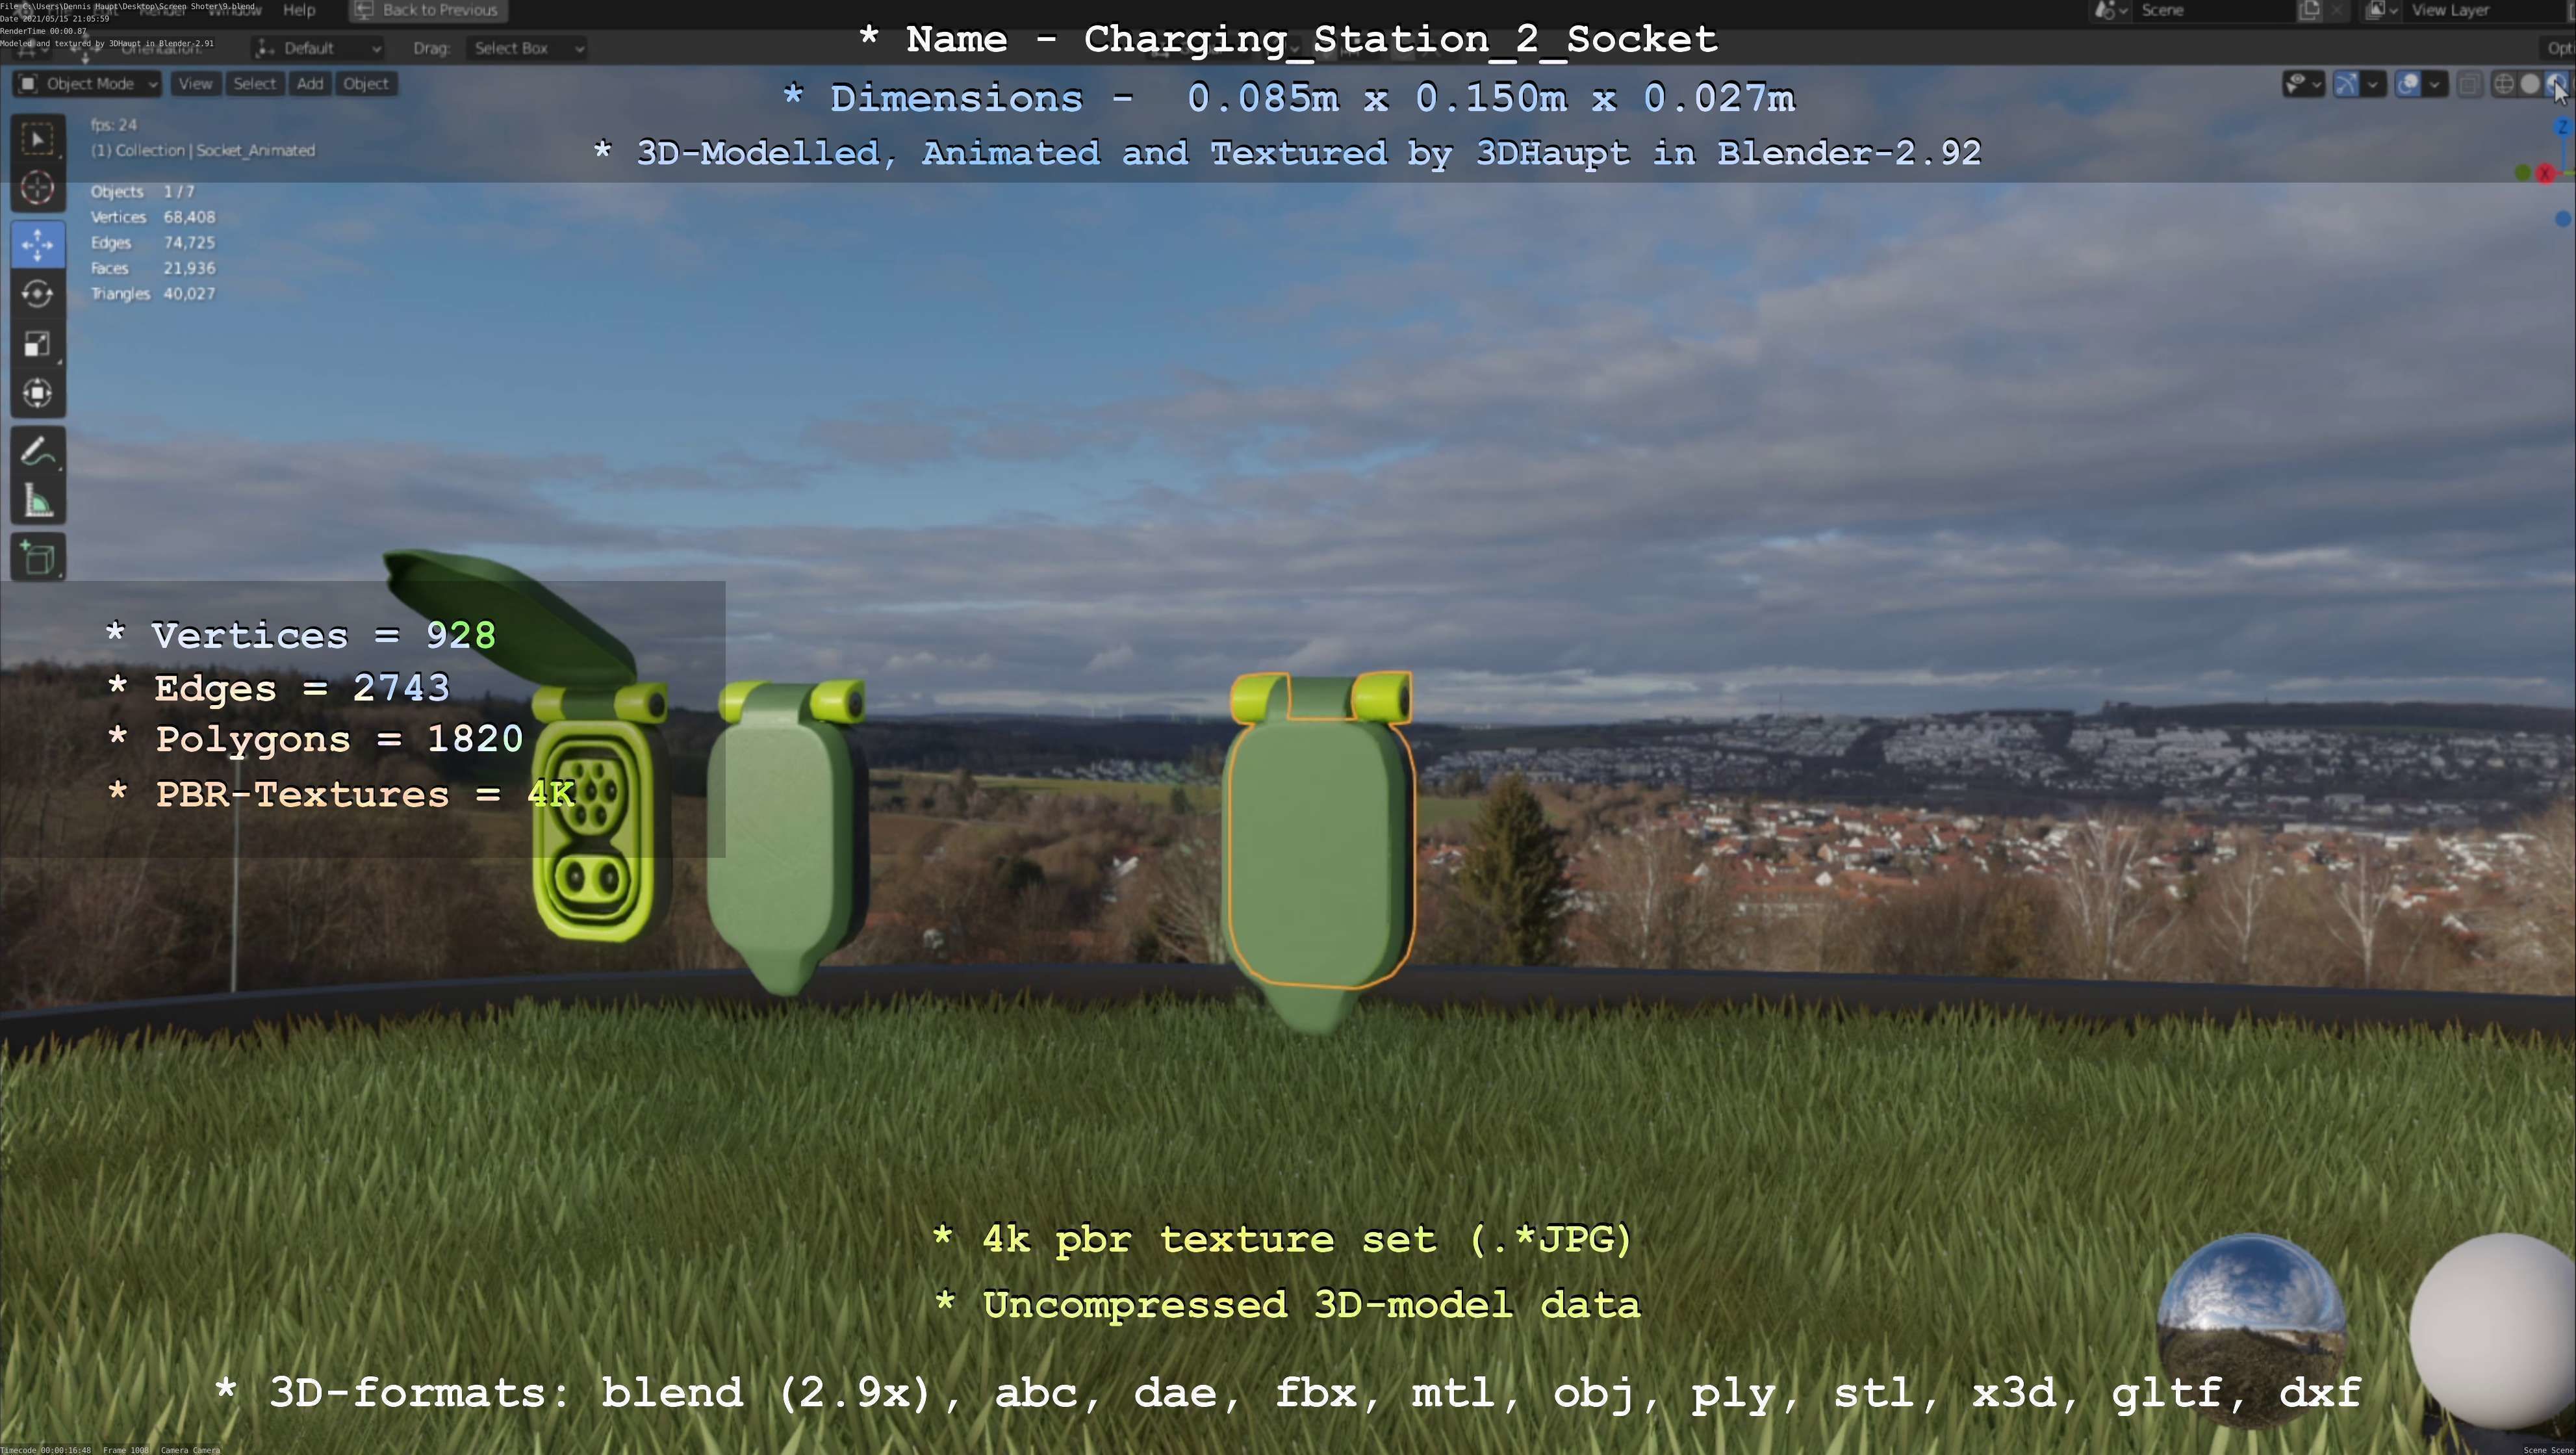Click the Edges 74,725 statistic

(x=153, y=243)
